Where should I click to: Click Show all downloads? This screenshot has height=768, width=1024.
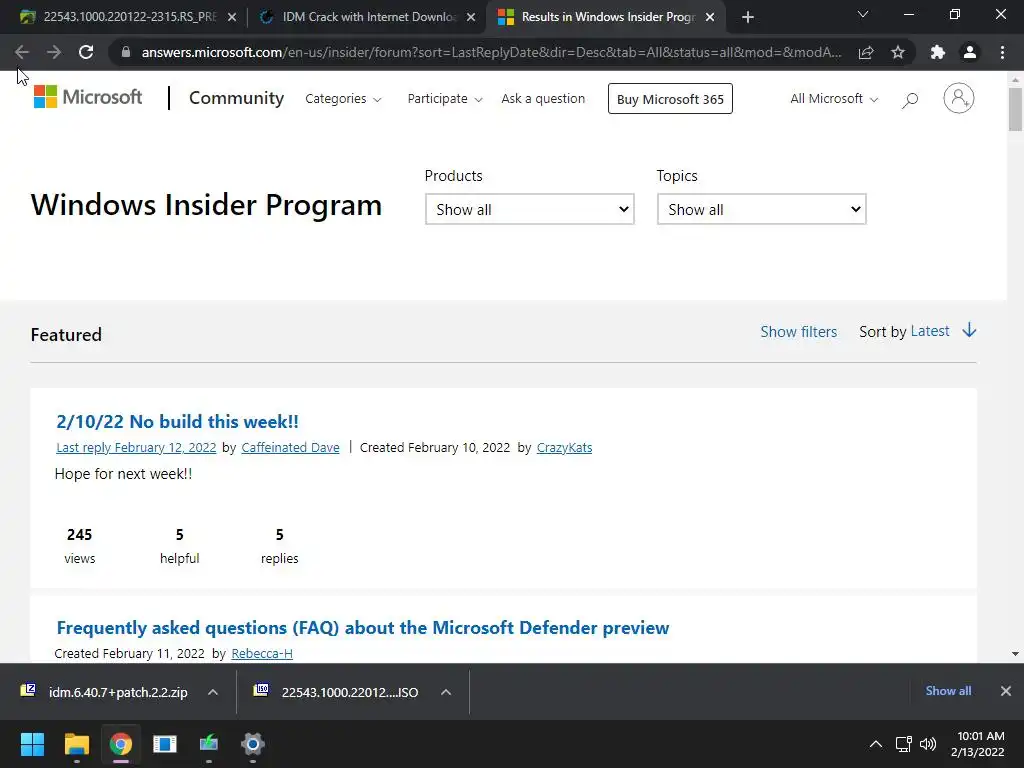coord(948,691)
